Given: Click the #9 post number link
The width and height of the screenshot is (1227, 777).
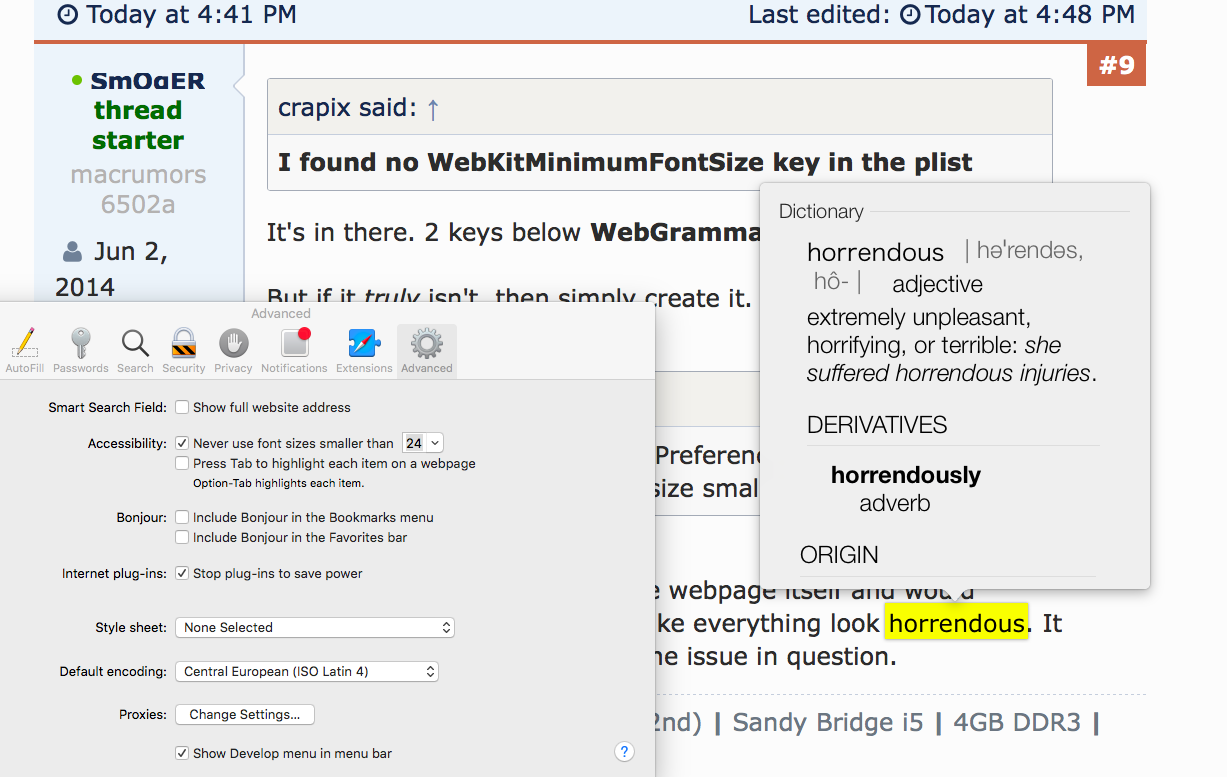Looking at the screenshot, I should pos(1116,66).
